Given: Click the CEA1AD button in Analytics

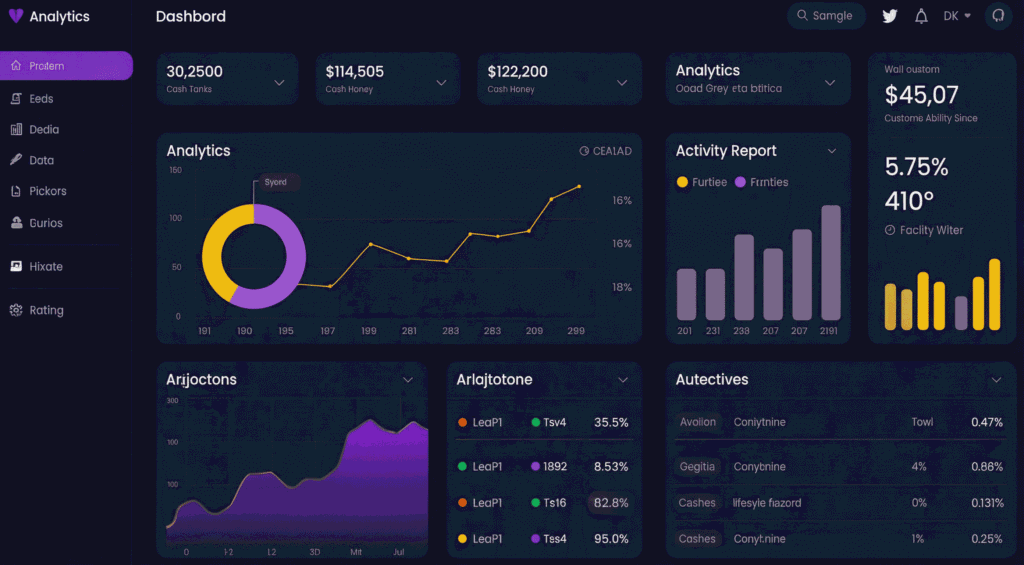Looking at the screenshot, I should pyautogui.click(x=605, y=151).
